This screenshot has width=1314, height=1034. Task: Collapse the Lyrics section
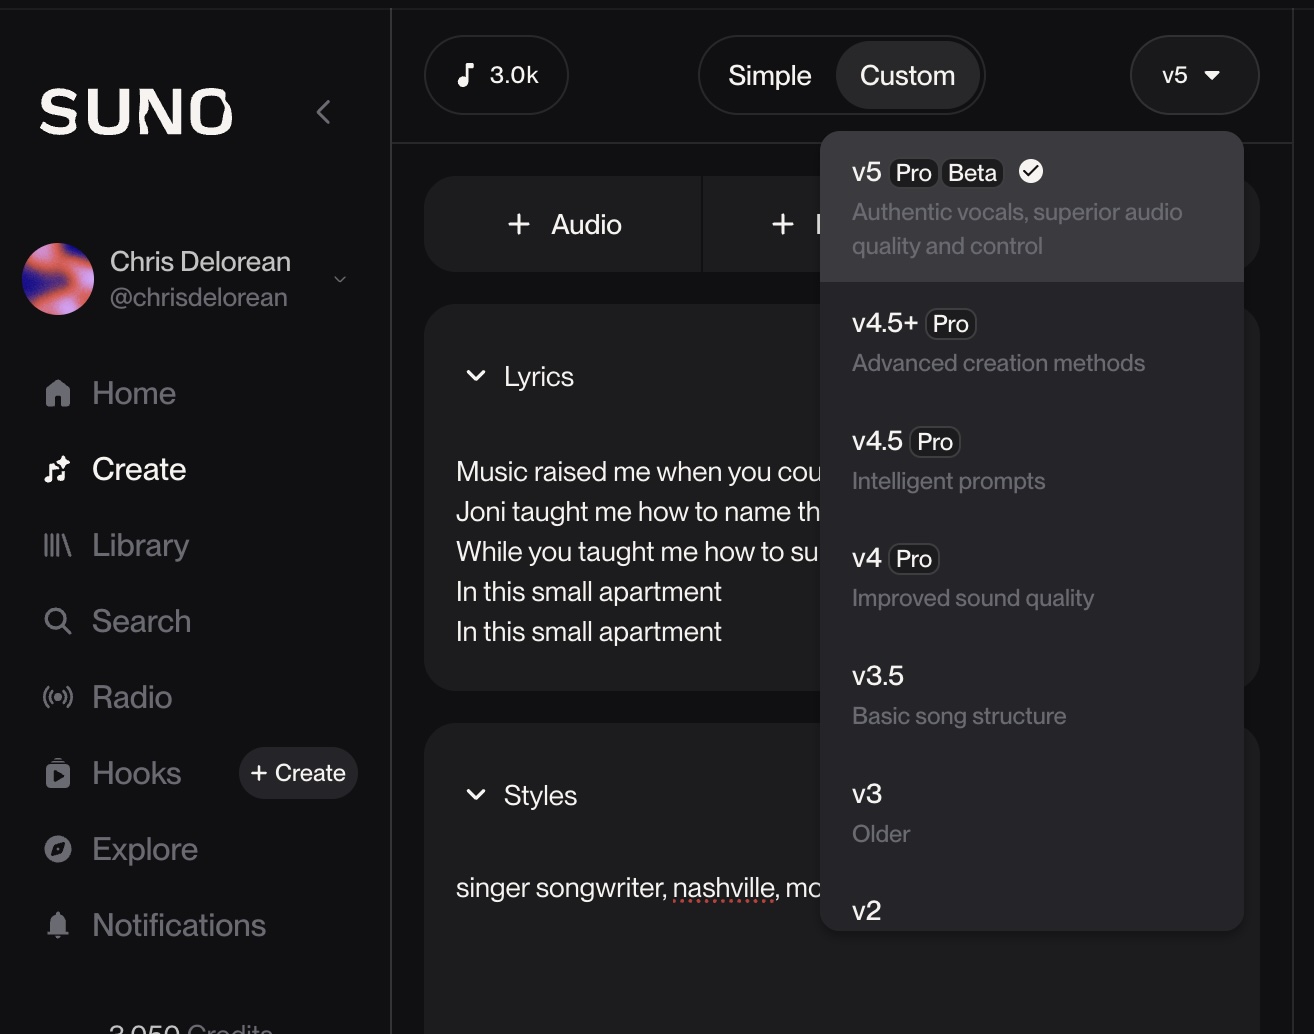click(476, 376)
